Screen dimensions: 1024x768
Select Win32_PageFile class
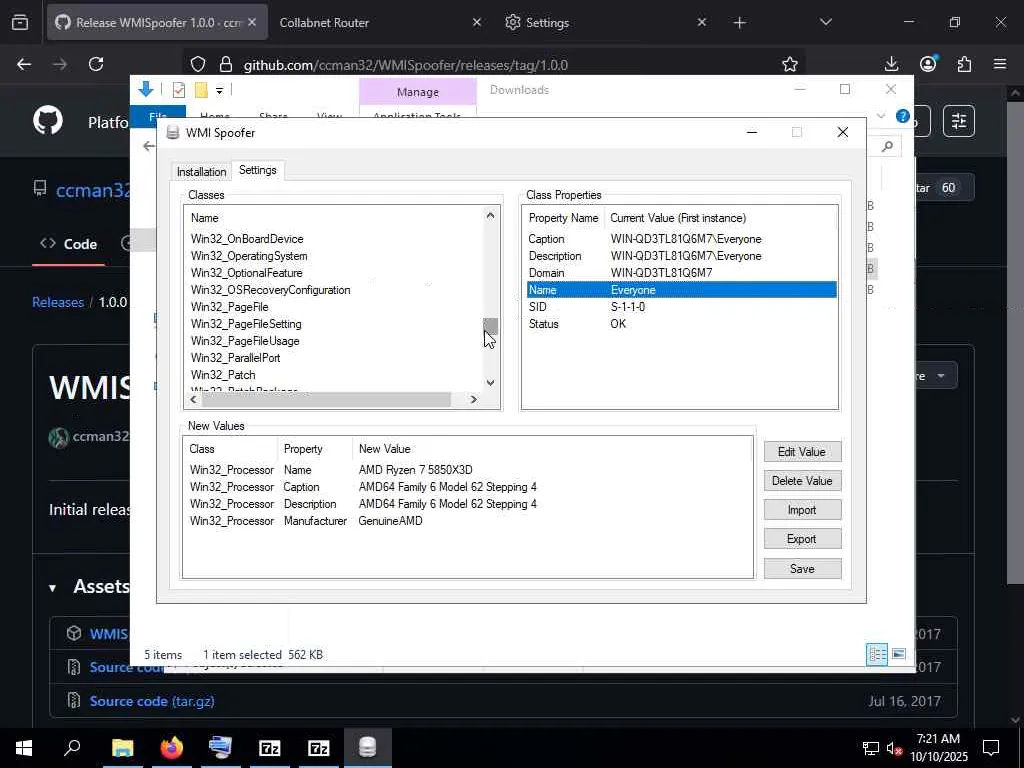coord(229,307)
